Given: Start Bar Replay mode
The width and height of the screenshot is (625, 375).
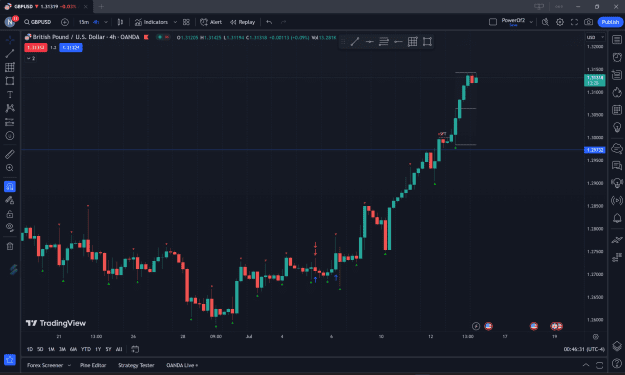Looking at the screenshot, I should 242,22.
